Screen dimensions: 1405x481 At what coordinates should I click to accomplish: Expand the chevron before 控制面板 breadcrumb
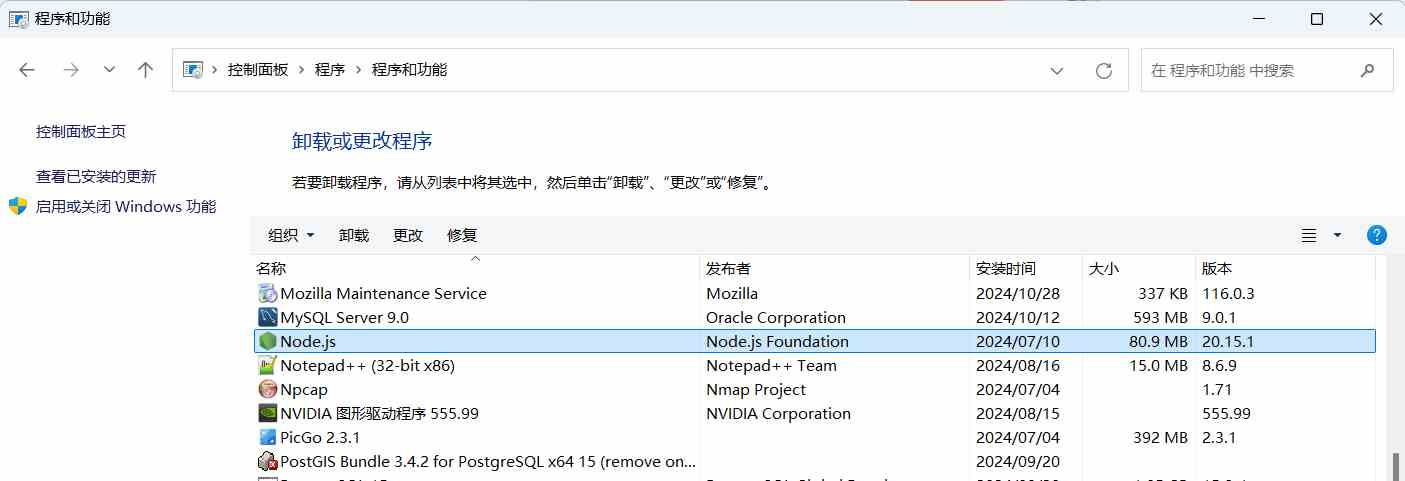(x=215, y=70)
